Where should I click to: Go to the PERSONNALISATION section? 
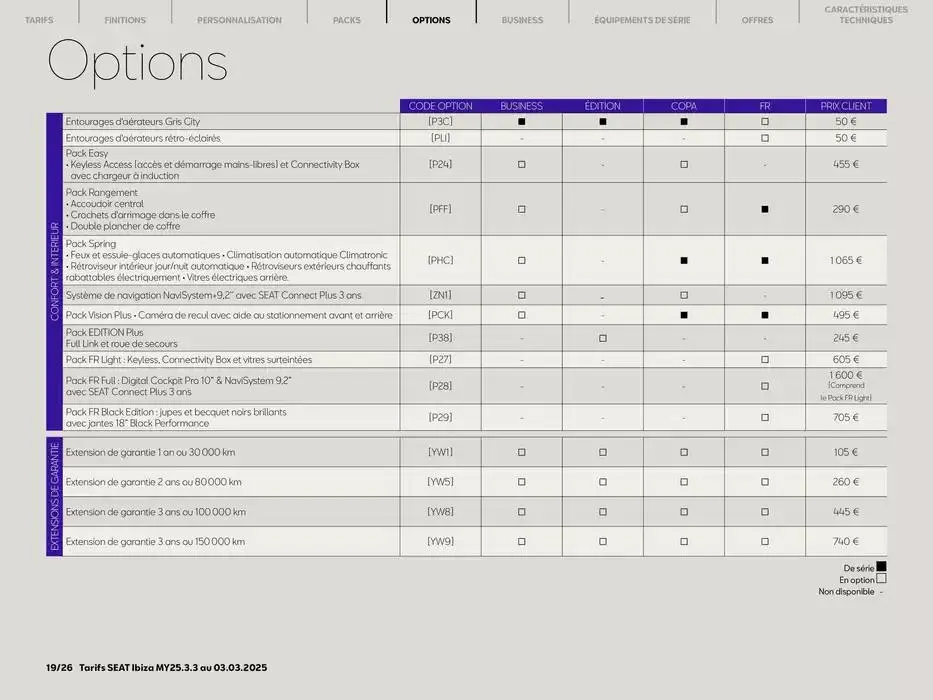(239, 20)
